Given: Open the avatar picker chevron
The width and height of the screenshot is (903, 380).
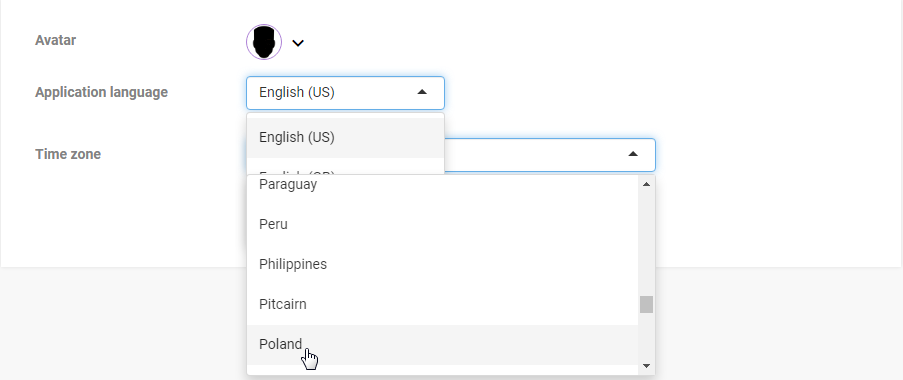Looking at the screenshot, I should (298, 43).
